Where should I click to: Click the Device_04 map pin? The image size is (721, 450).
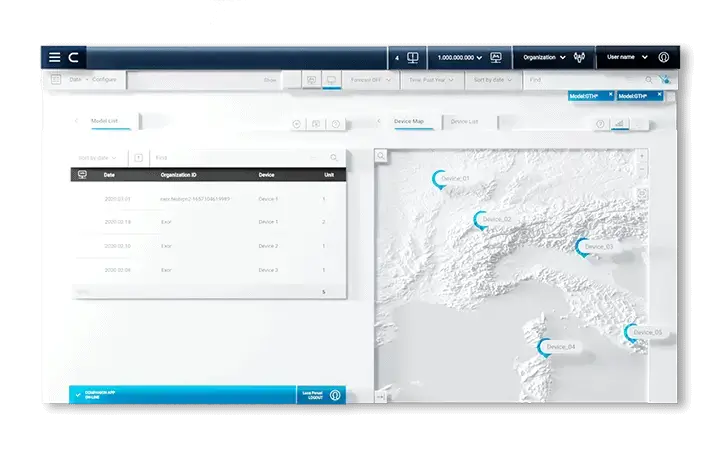coord(545,347)
